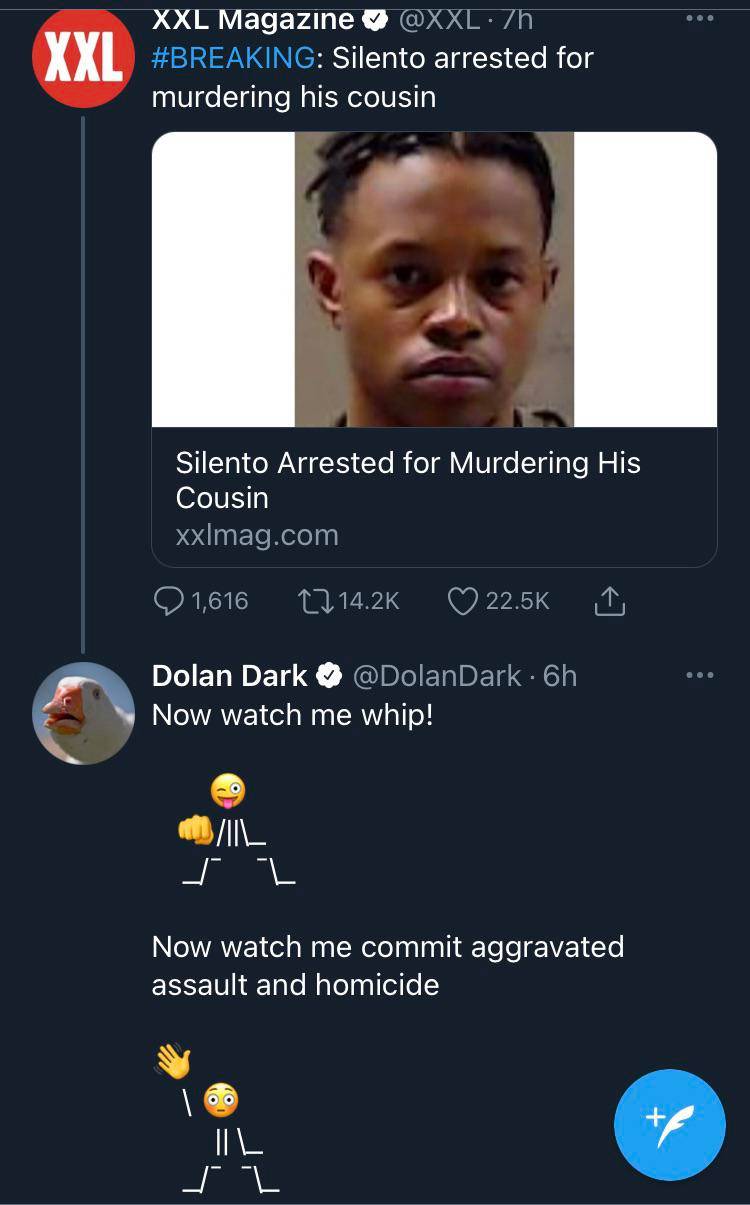Tap the XXL Magazine display name

click(253, 19)
